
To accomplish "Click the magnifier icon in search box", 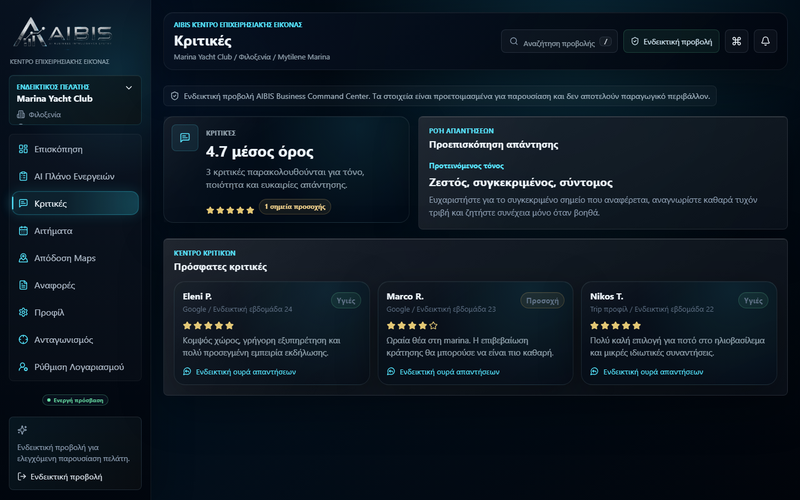I will tap(514, 41).
